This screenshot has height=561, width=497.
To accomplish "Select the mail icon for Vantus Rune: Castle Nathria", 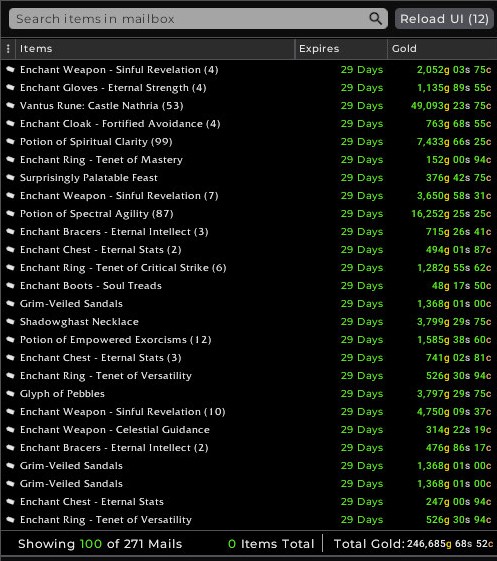I will point(10,106).
